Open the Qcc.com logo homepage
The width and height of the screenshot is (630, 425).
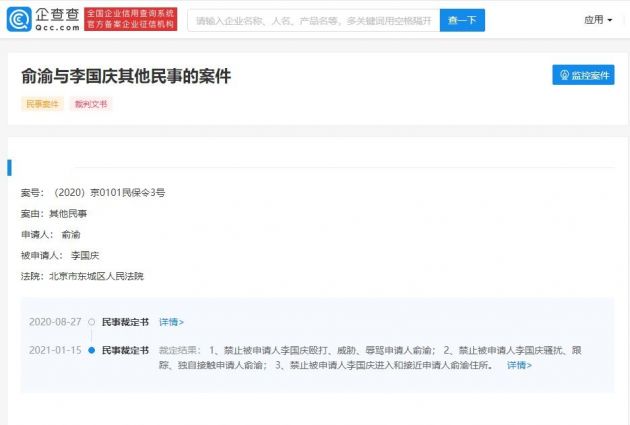coord(43,19)
